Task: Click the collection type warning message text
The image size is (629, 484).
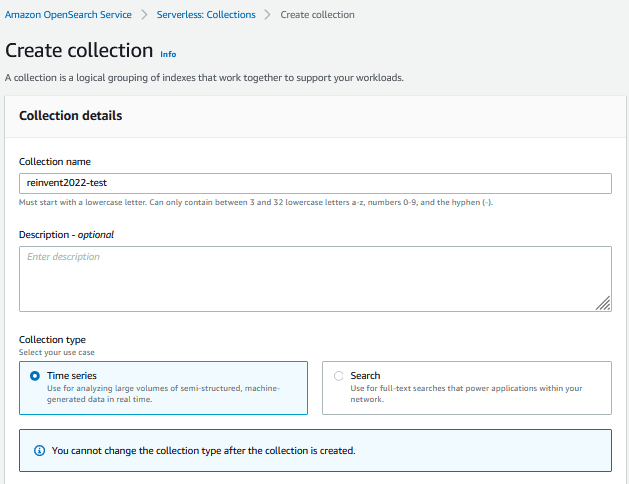Action: pyautogui.click(x=203, y=450)
